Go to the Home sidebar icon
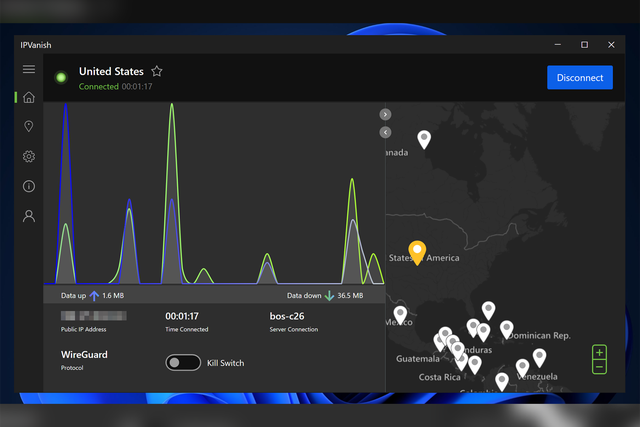Image resolution: width=640 pixels, height=427 pixels. 29,98
